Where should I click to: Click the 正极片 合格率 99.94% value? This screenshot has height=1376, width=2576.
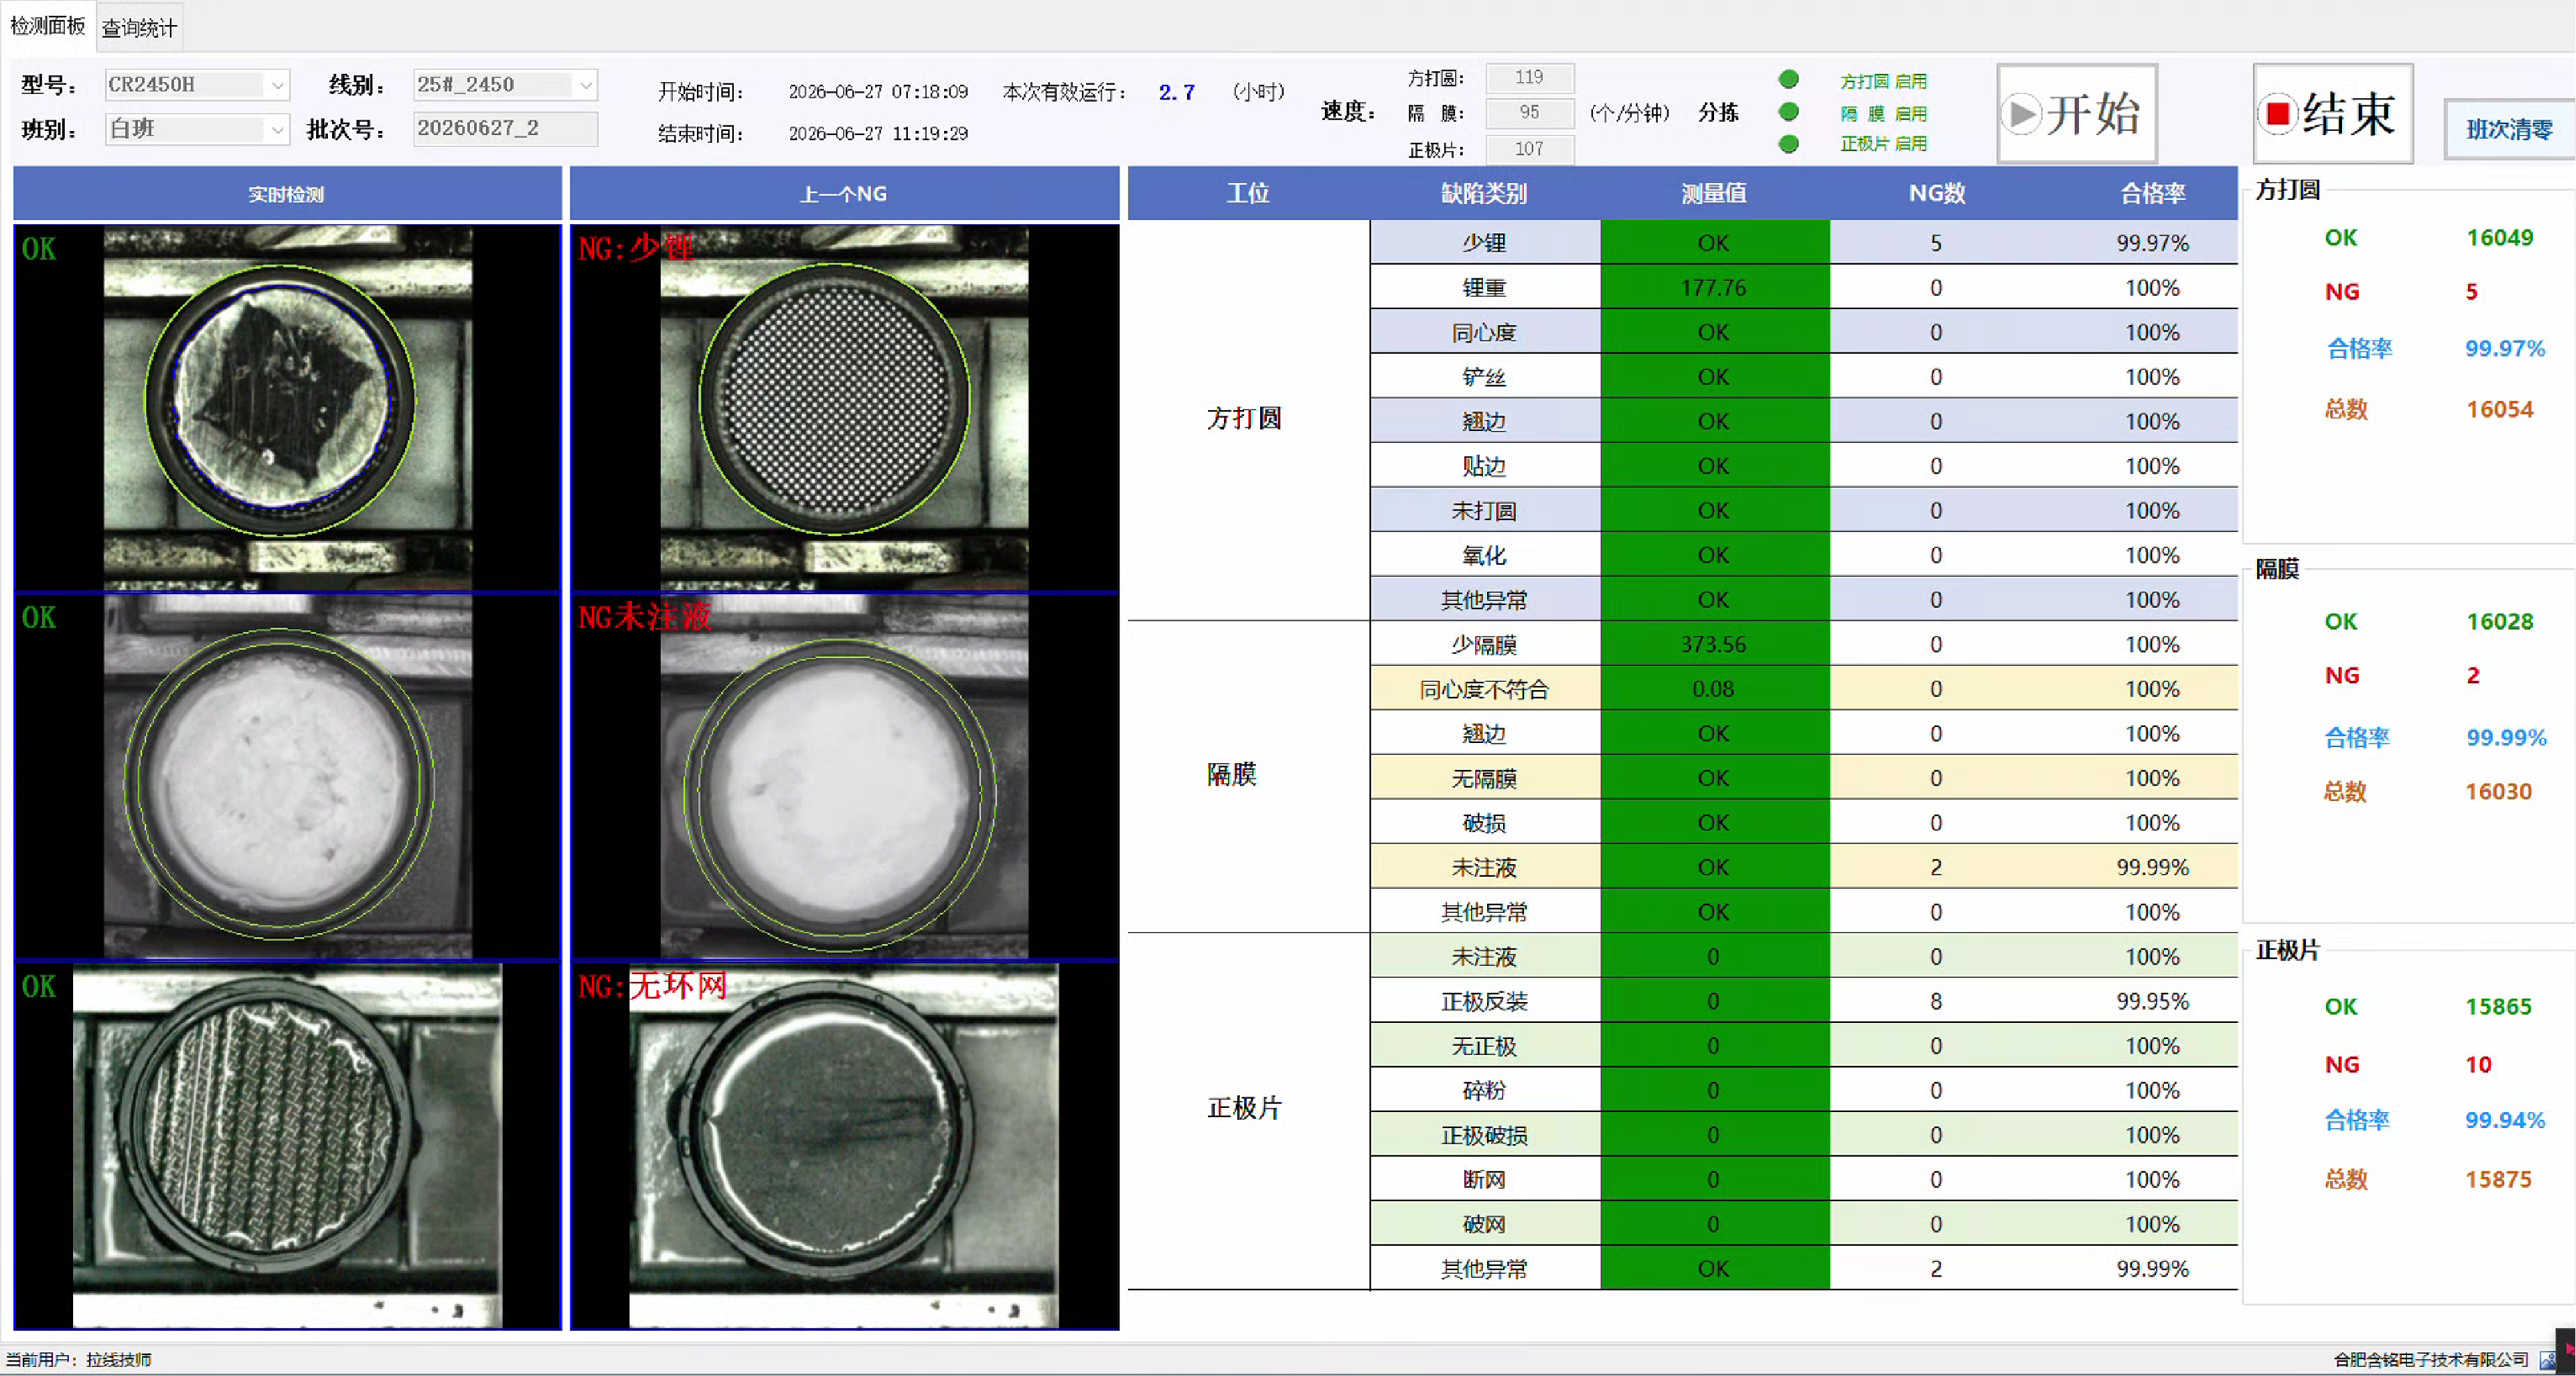point(2505,1121)
